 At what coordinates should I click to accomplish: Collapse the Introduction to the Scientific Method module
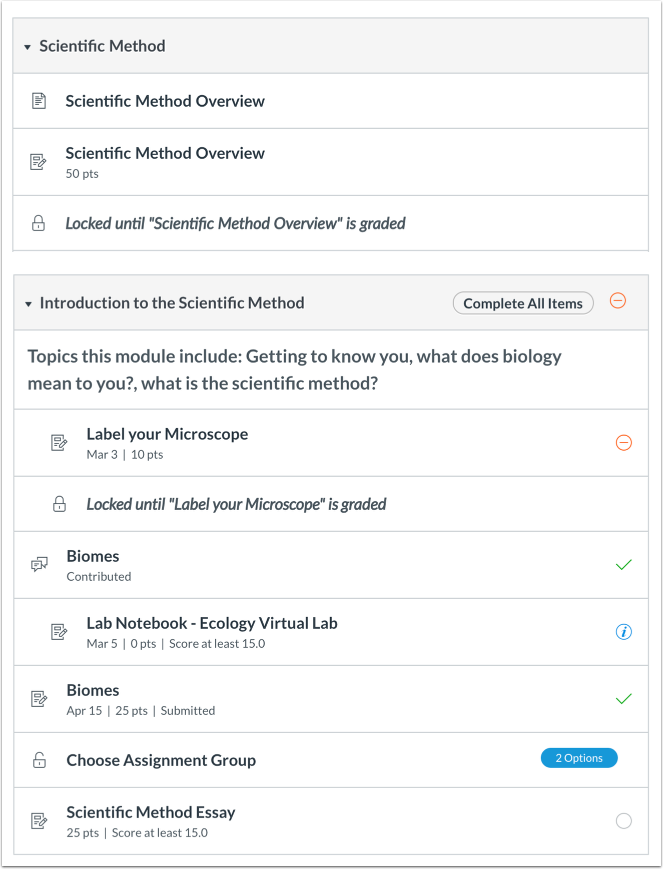coord(28,304)
